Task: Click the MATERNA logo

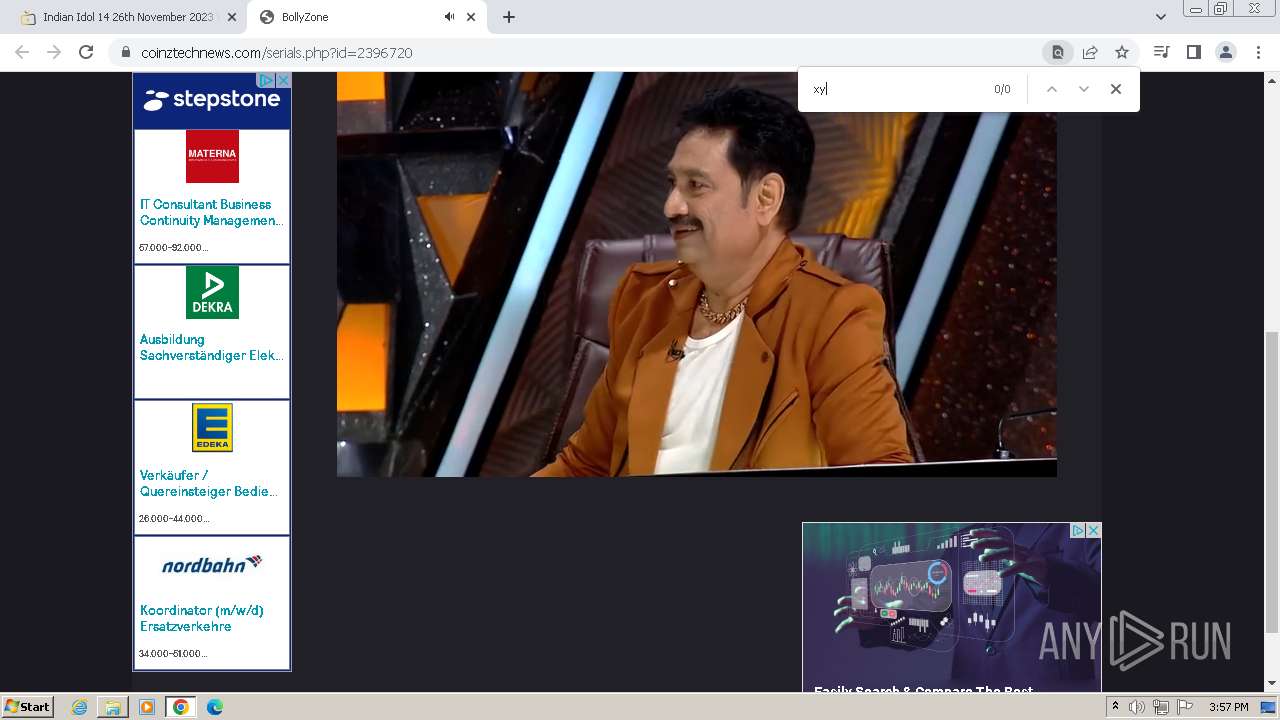Action: (x=212, y=156)
